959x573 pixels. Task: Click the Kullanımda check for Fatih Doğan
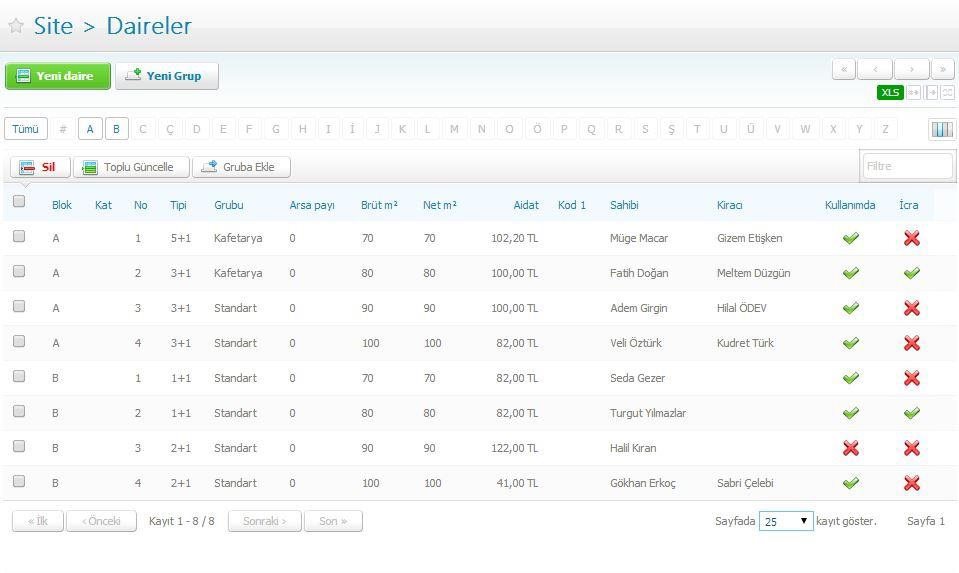point(851,273)
